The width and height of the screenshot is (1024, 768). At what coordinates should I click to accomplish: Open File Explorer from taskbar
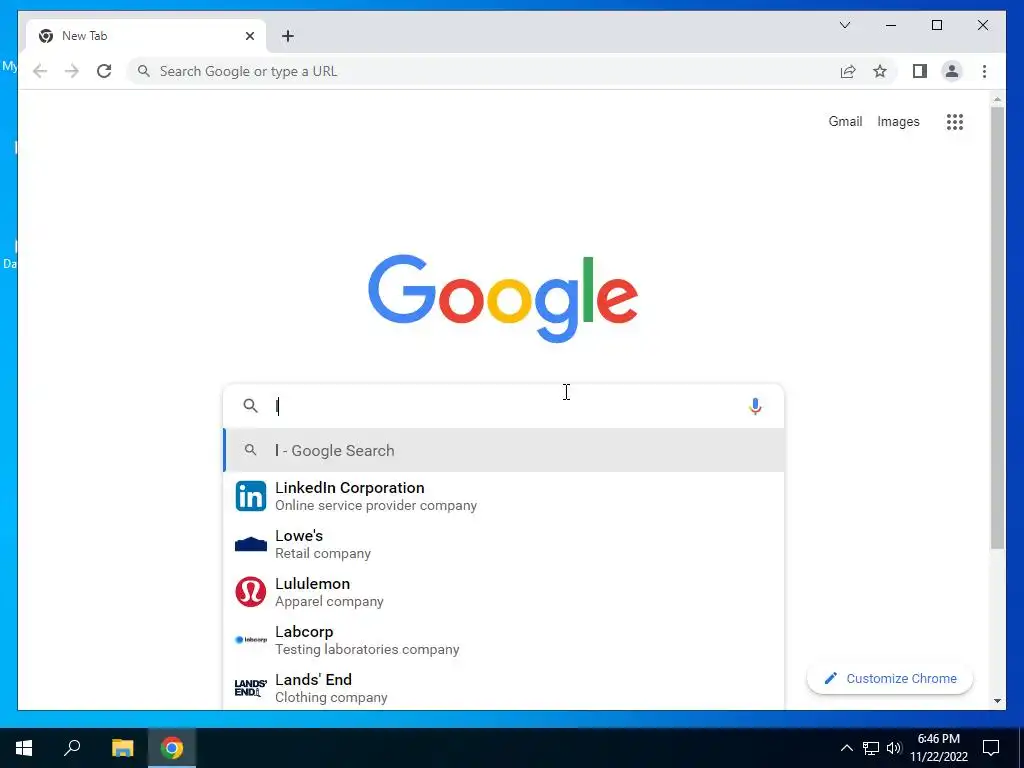122,748
